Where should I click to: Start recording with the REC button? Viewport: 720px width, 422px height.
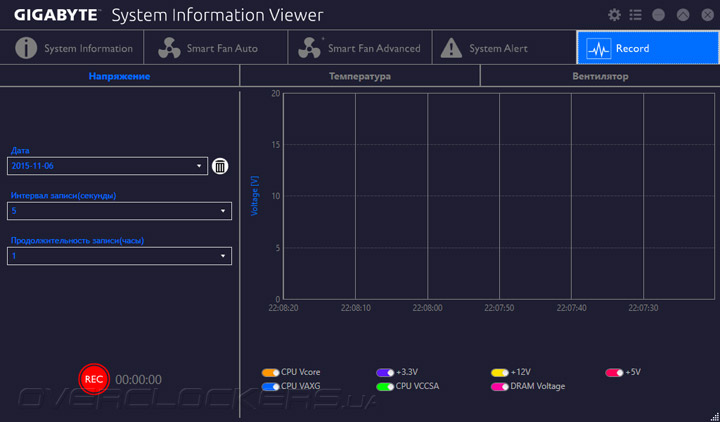pos(94,379)
